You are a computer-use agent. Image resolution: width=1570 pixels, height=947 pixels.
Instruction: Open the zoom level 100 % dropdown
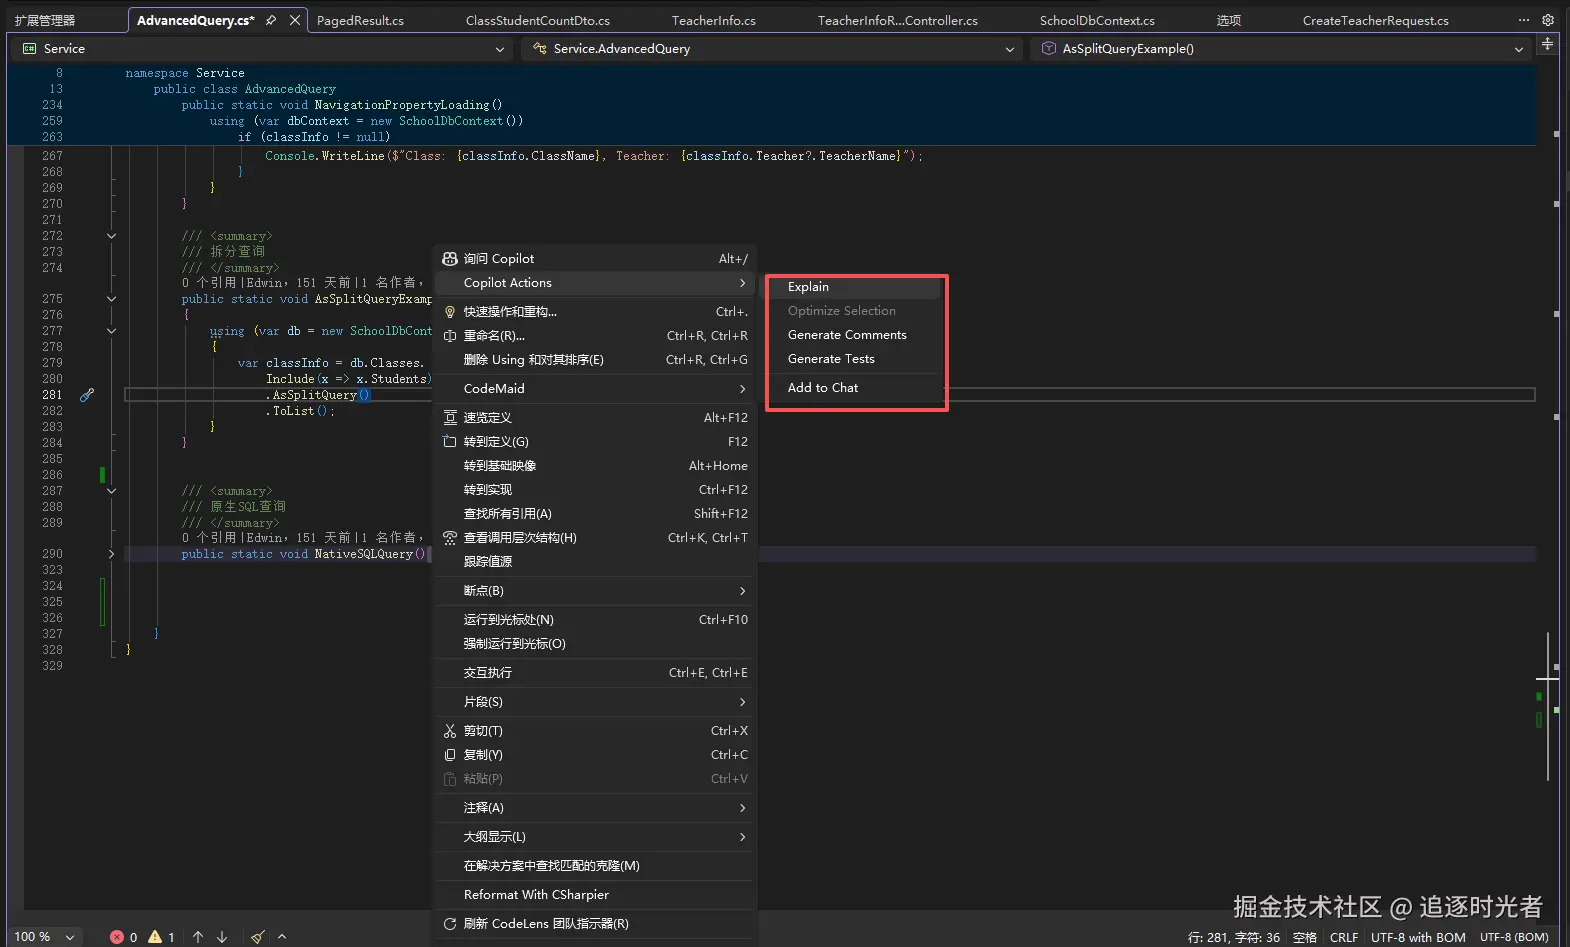45,937
